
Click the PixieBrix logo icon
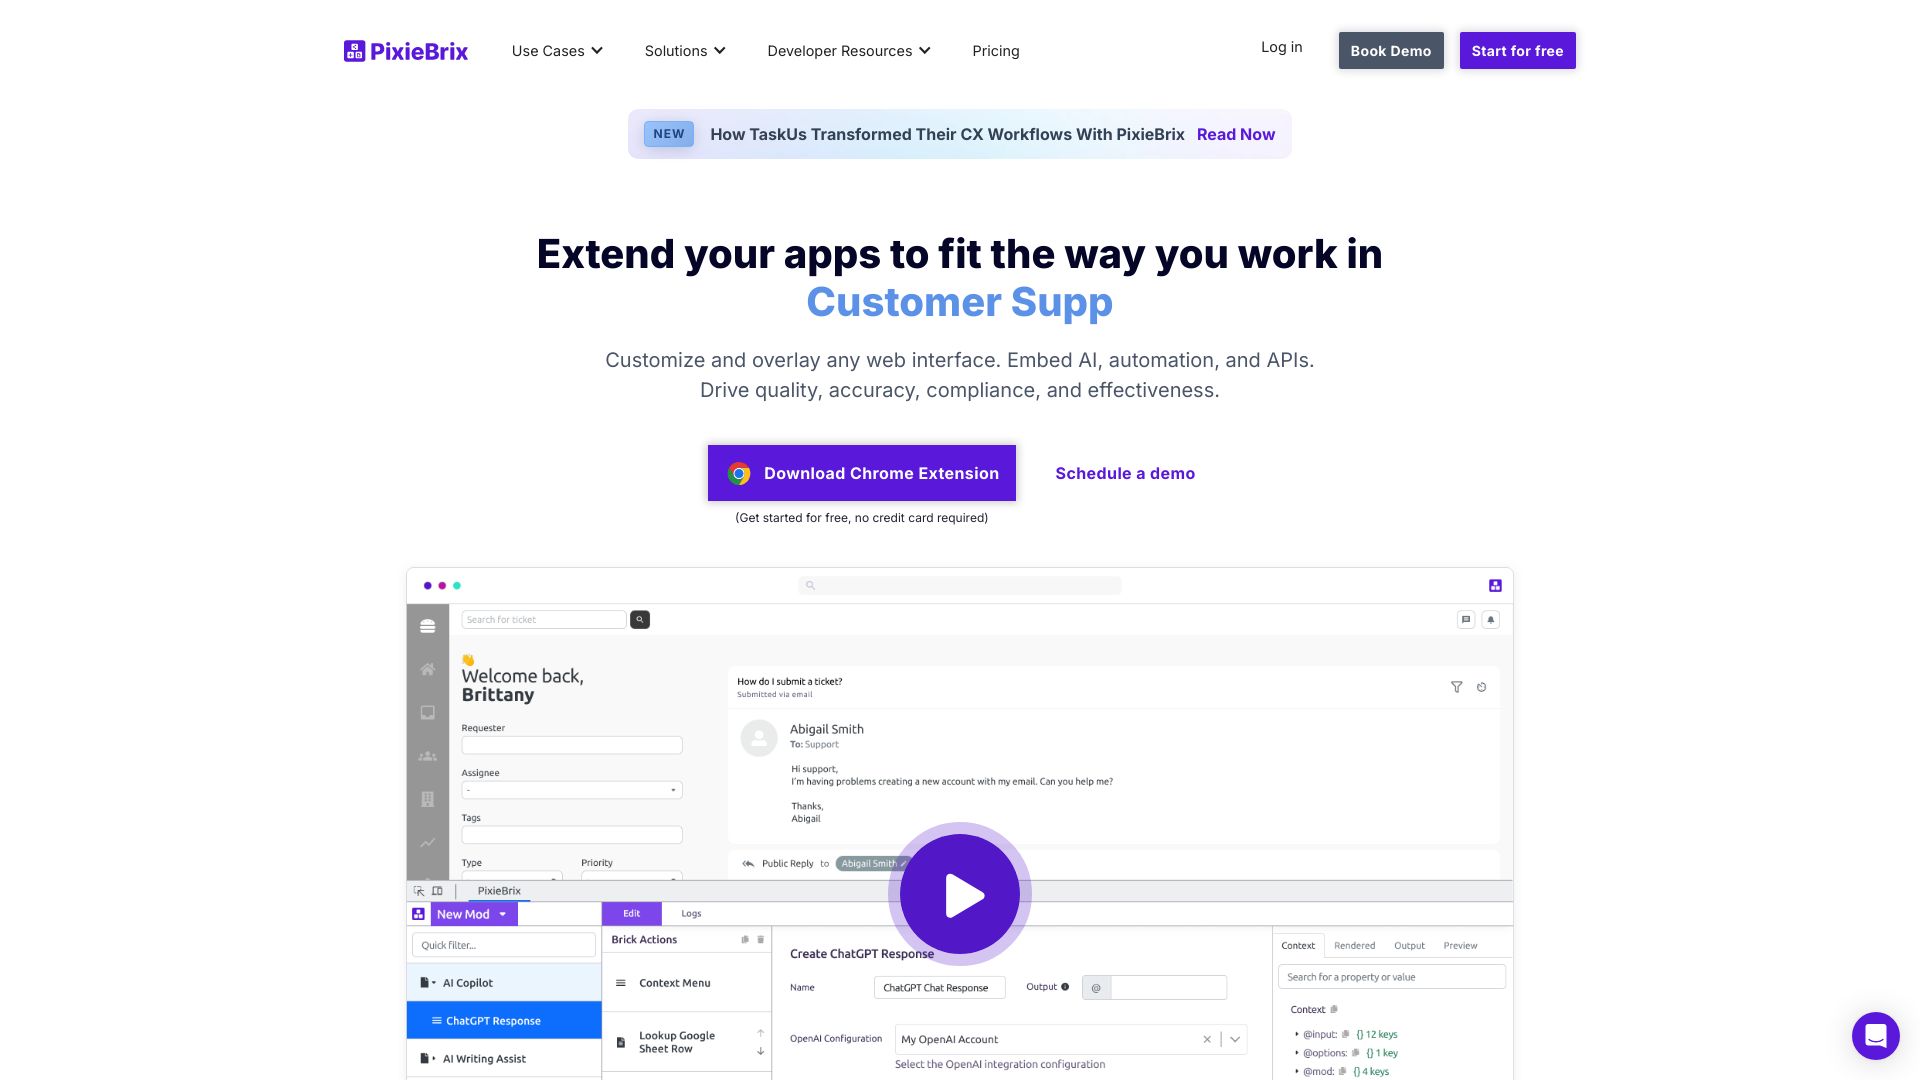(353, 50)
